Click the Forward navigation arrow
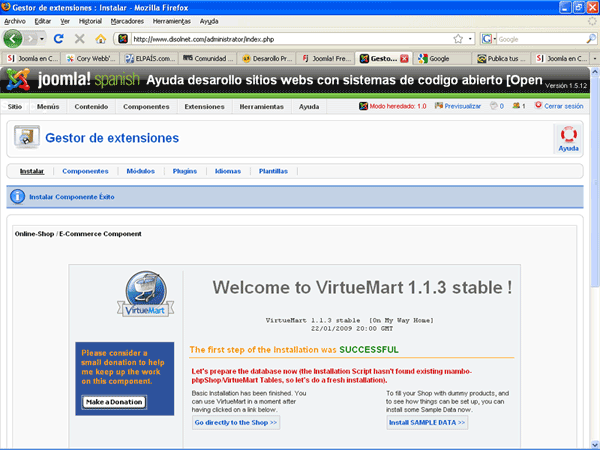The height and width of the screenshot is (450, 600). tap(30, 39)
